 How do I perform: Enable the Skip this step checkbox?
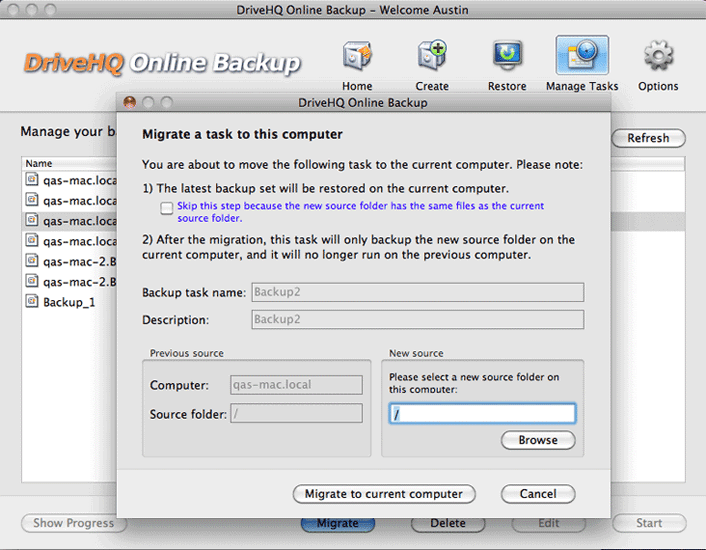click(166, 207)
